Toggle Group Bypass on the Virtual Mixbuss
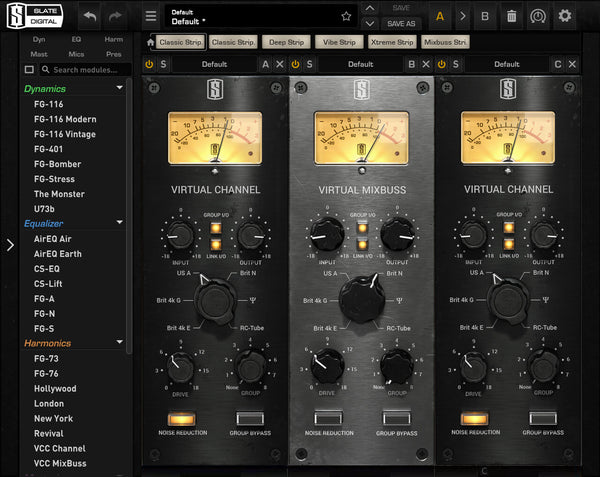Viewport: 600px width, 477px height. click(395, 418)
